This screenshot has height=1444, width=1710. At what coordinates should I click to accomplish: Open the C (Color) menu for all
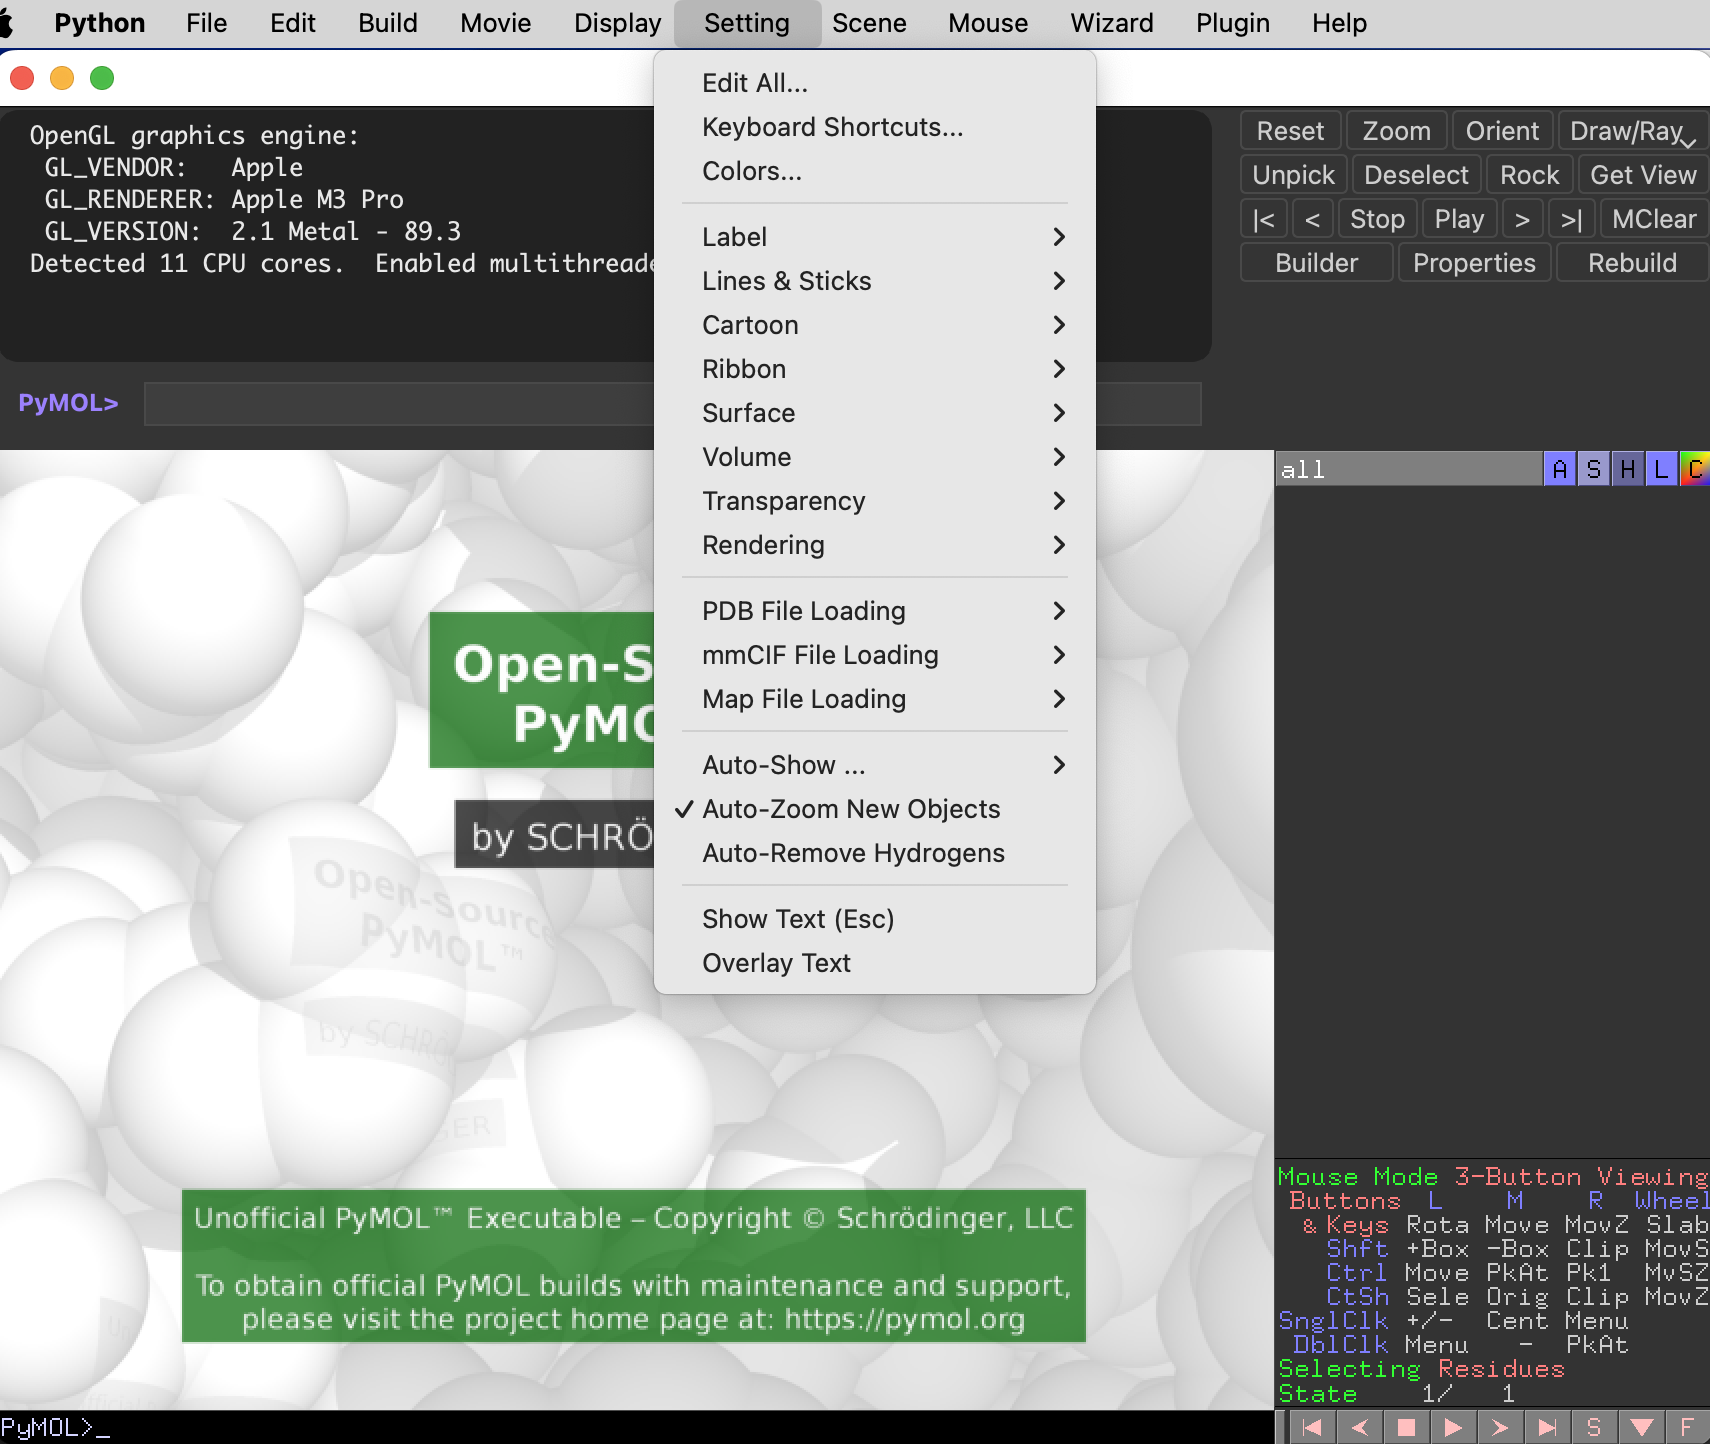[x=1695, y=469]
